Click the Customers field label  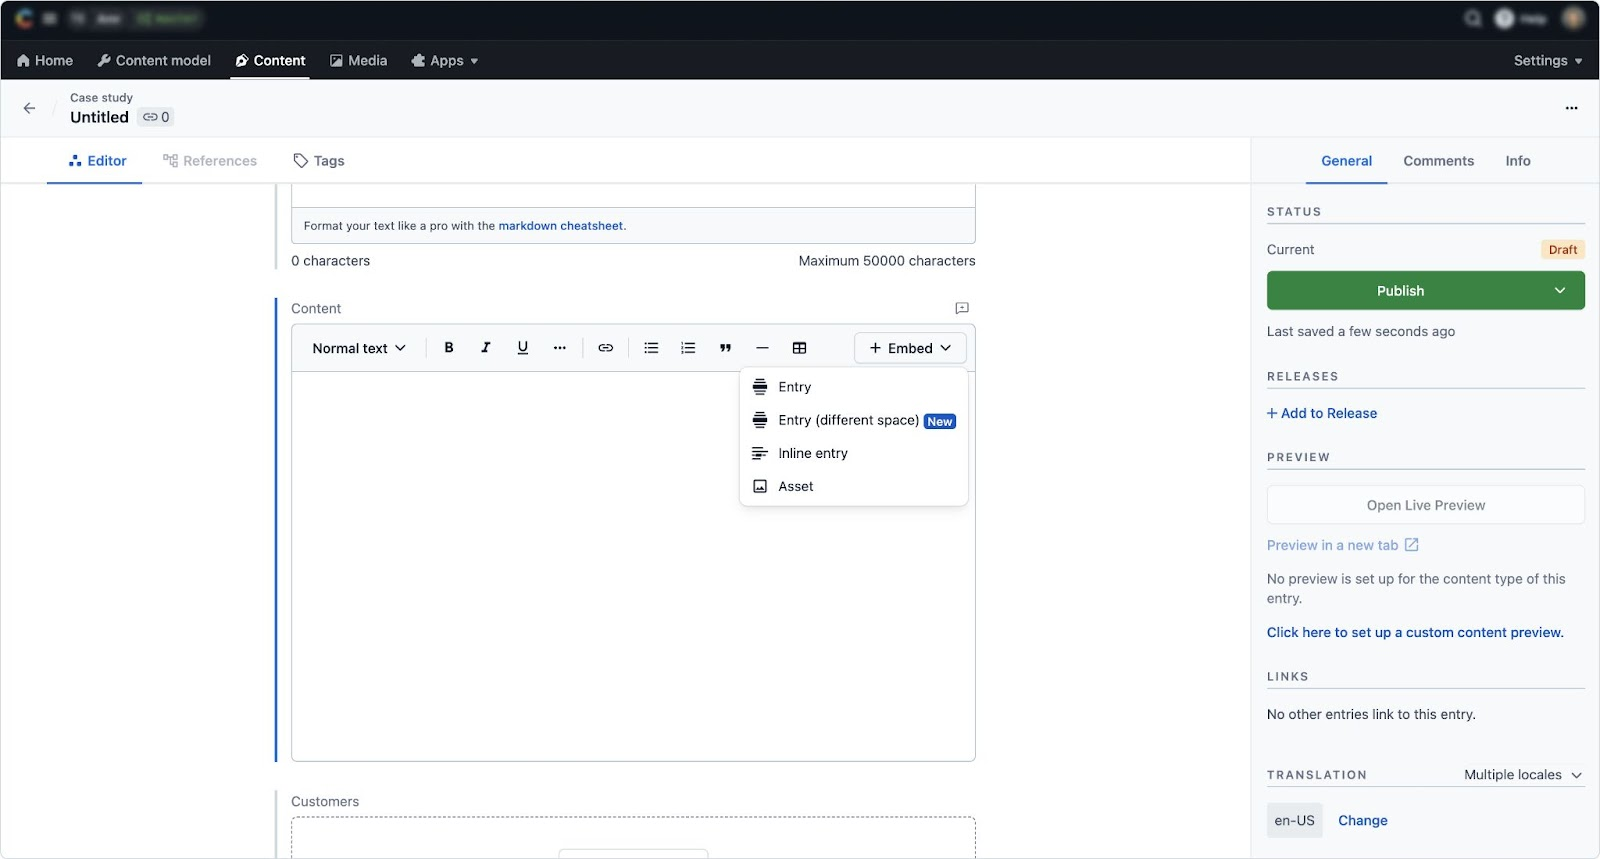[325, 802]
